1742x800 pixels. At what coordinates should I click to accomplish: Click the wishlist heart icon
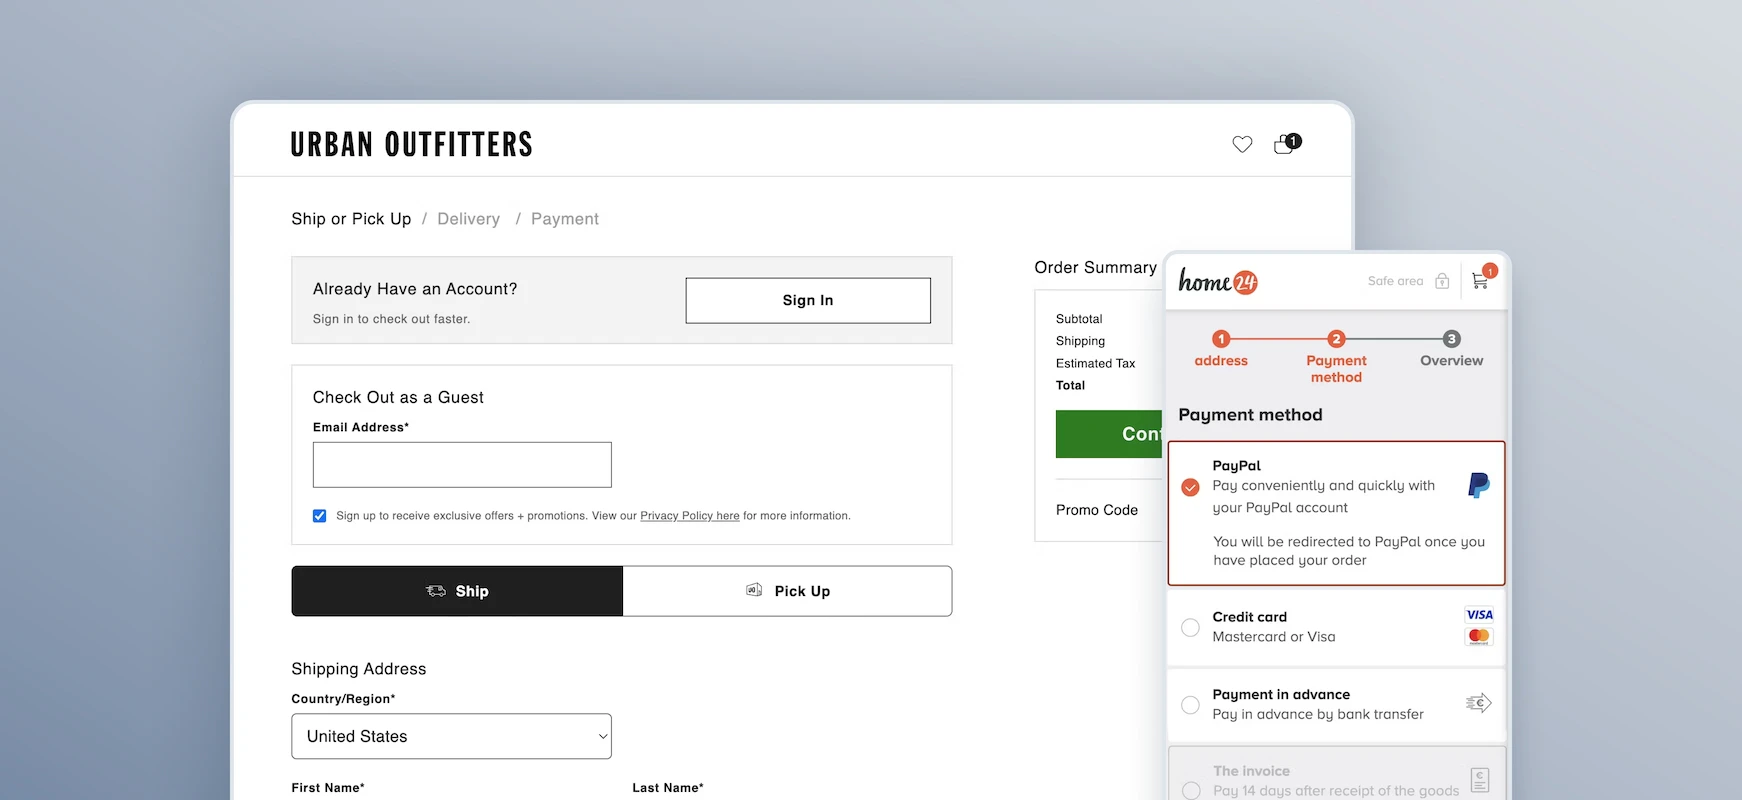1242,144
